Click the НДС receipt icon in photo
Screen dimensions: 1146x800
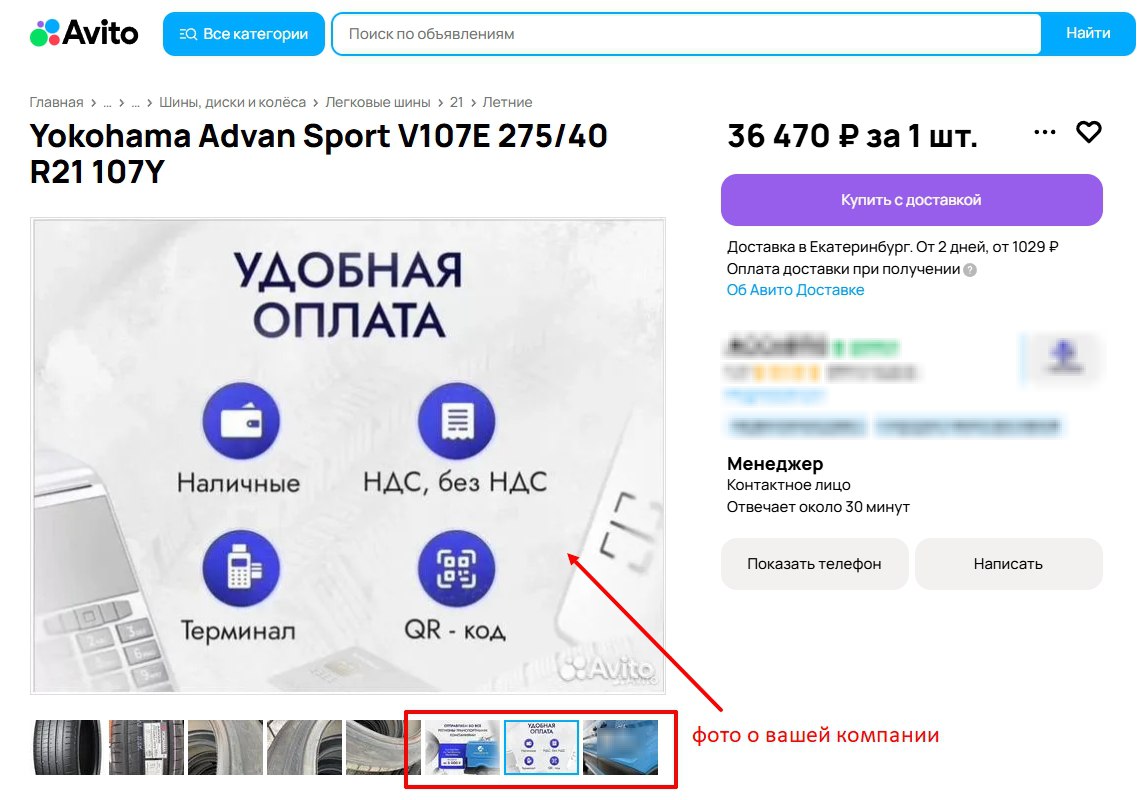[456, 421]
